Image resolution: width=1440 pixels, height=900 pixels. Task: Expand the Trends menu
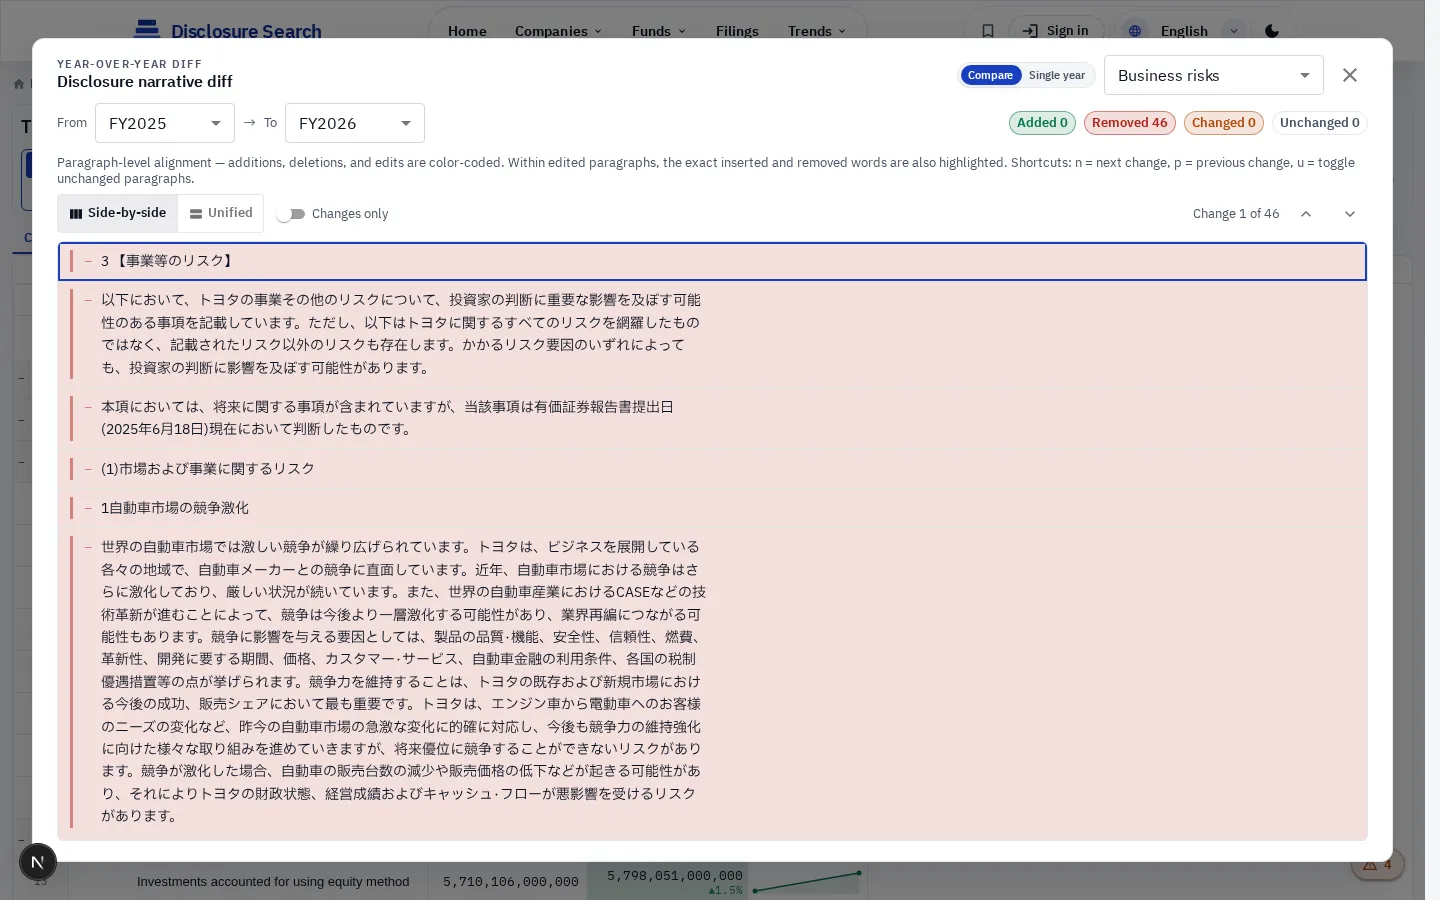pyautogui.click(x=816, y=31)
